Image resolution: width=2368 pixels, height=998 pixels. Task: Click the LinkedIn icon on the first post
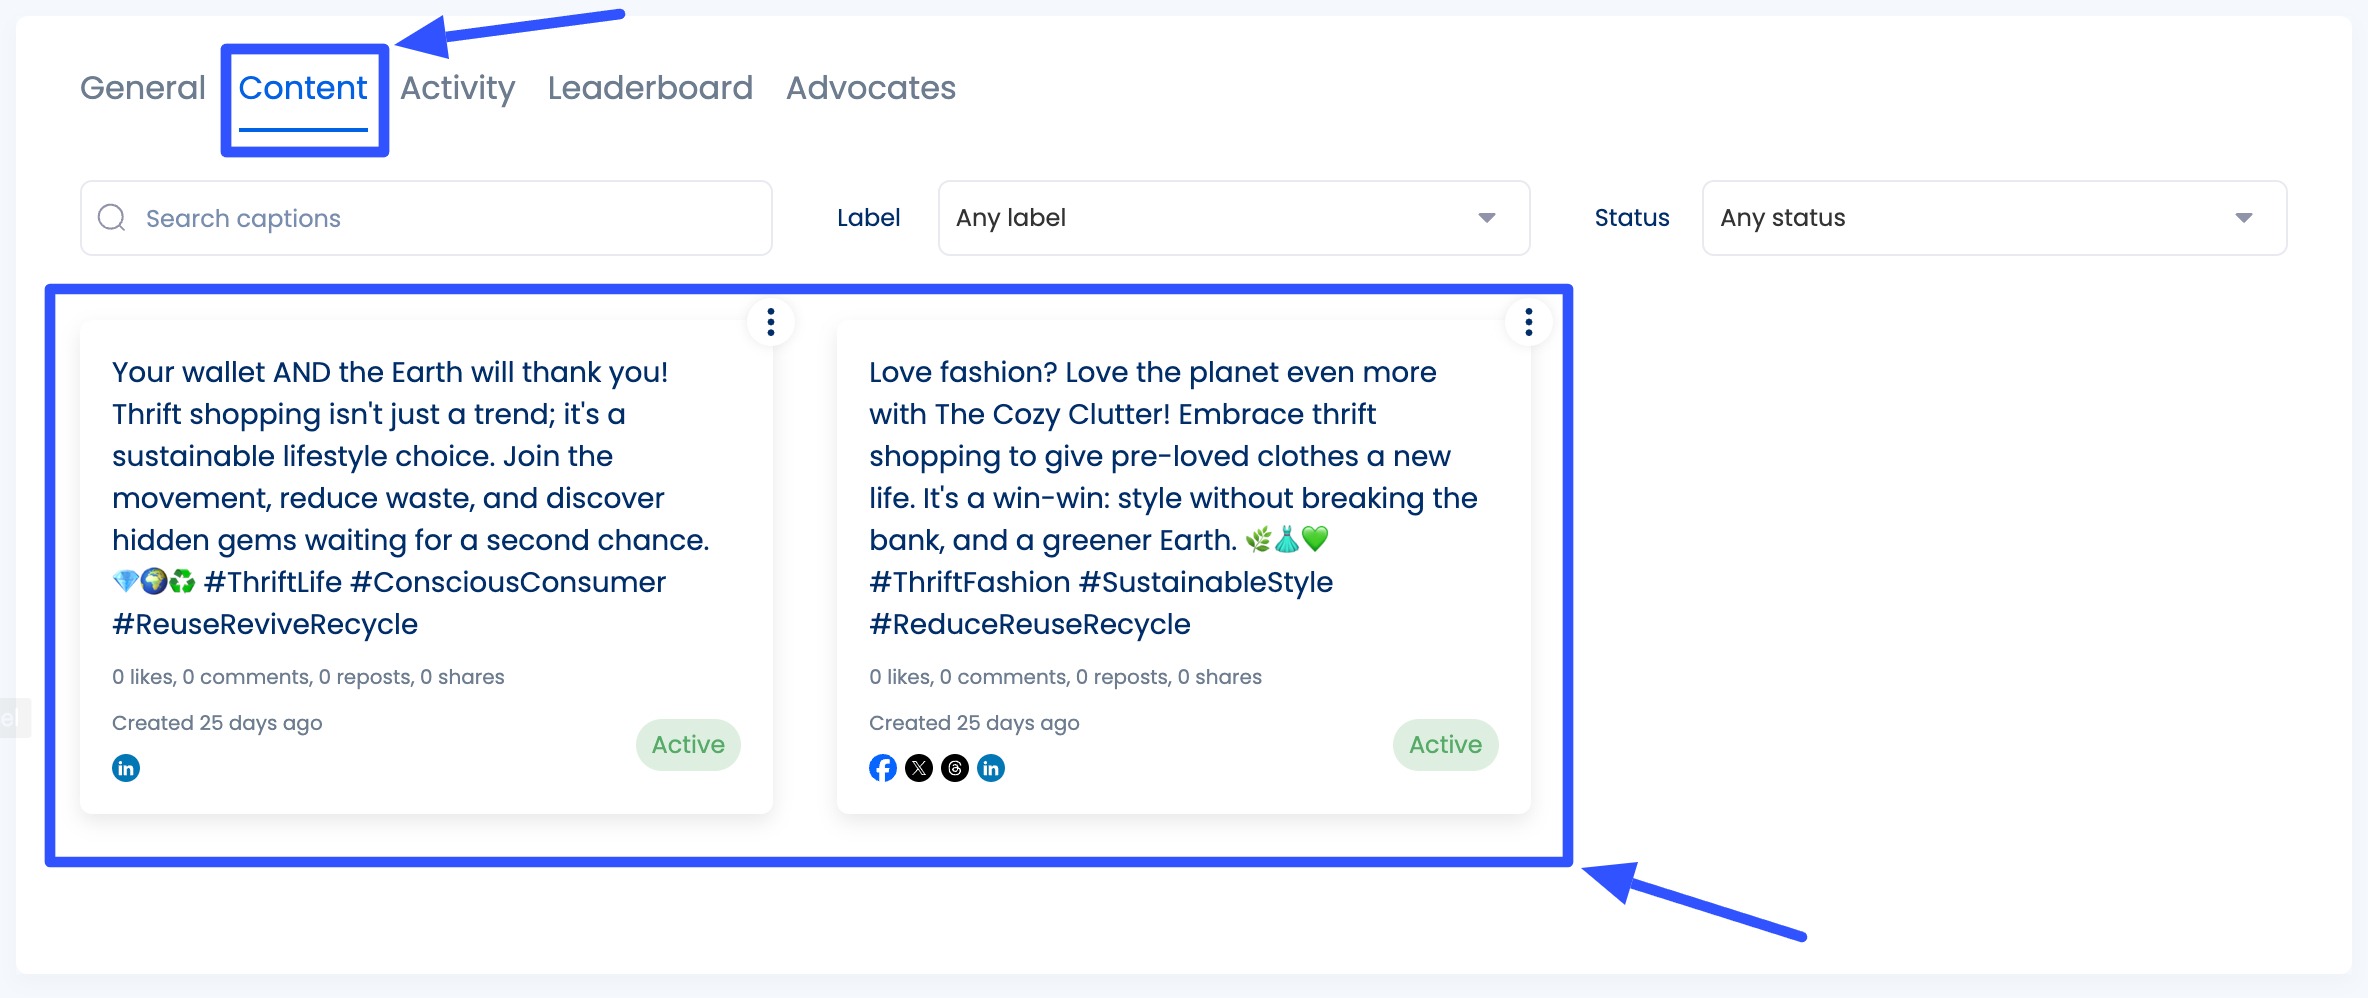tap(126, 767)
